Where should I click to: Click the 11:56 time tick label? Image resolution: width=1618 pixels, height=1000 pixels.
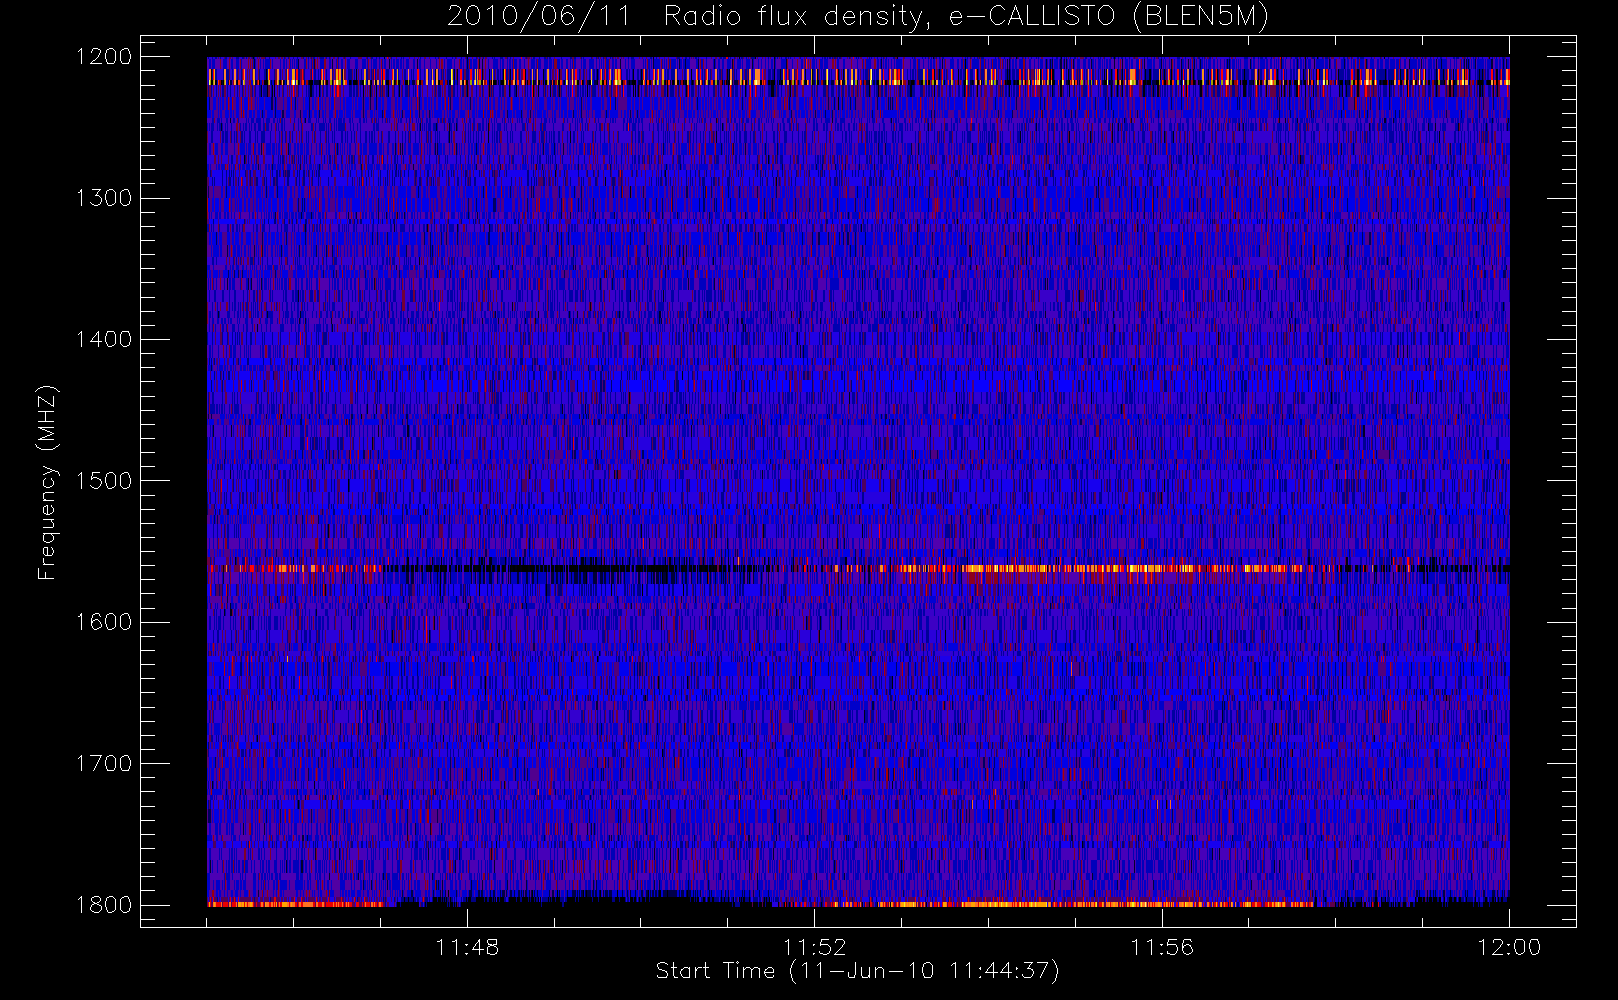tap(1162, 947)
